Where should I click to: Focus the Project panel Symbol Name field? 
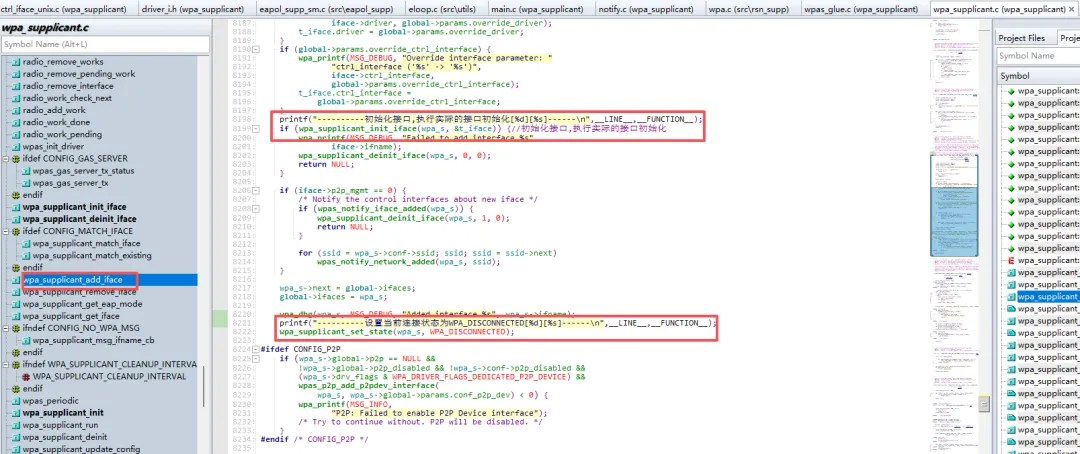pyautogui.click(x=1038, y=56)
